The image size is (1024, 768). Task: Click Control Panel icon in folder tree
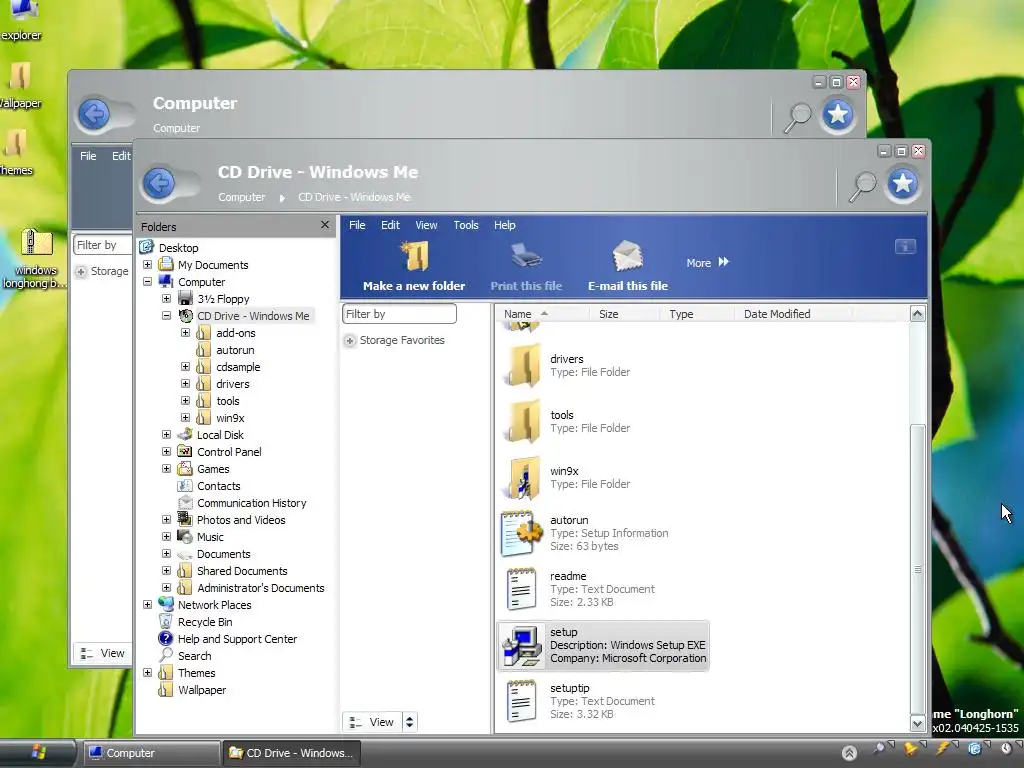click(x=185, y=451)
